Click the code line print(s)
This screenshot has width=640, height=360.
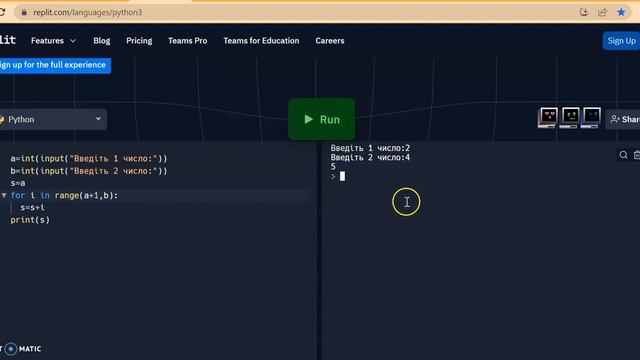click(x=30, y=220)
